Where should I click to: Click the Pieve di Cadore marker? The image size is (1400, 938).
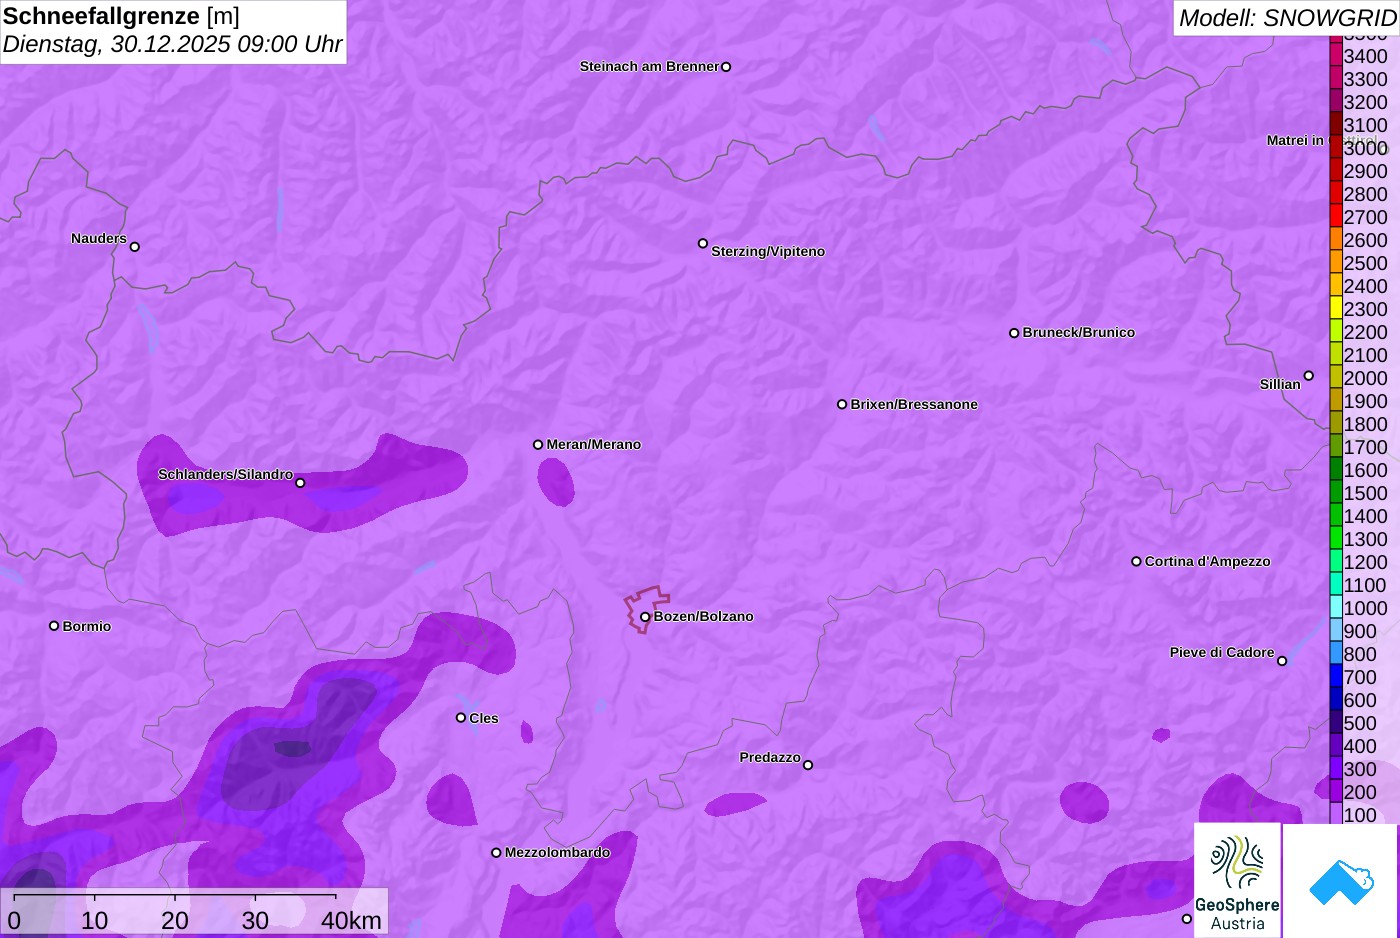point(1282,661)
